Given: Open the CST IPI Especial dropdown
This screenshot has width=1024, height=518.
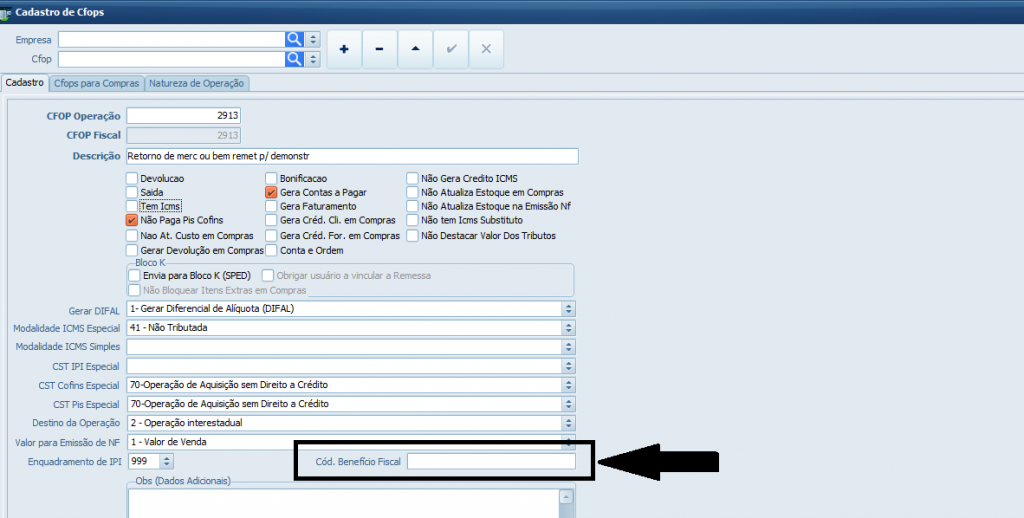Looking at the screenshot, I should [568, 366].
